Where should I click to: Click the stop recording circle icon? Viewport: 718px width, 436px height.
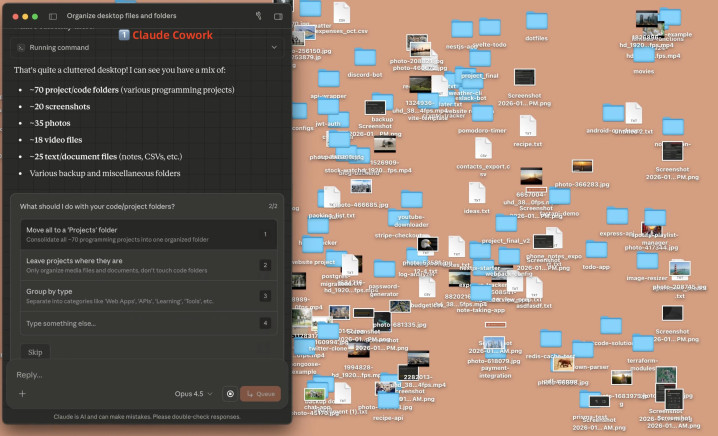point(230,394)
